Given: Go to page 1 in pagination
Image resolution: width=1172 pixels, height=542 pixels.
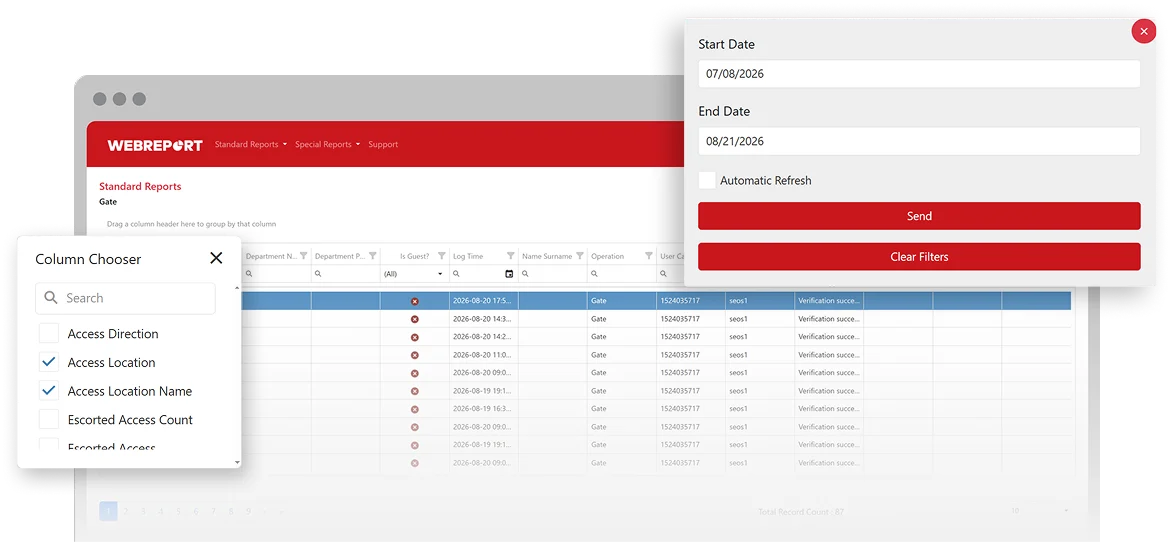Looking at the screenshot, I should (x=108, y=511).
